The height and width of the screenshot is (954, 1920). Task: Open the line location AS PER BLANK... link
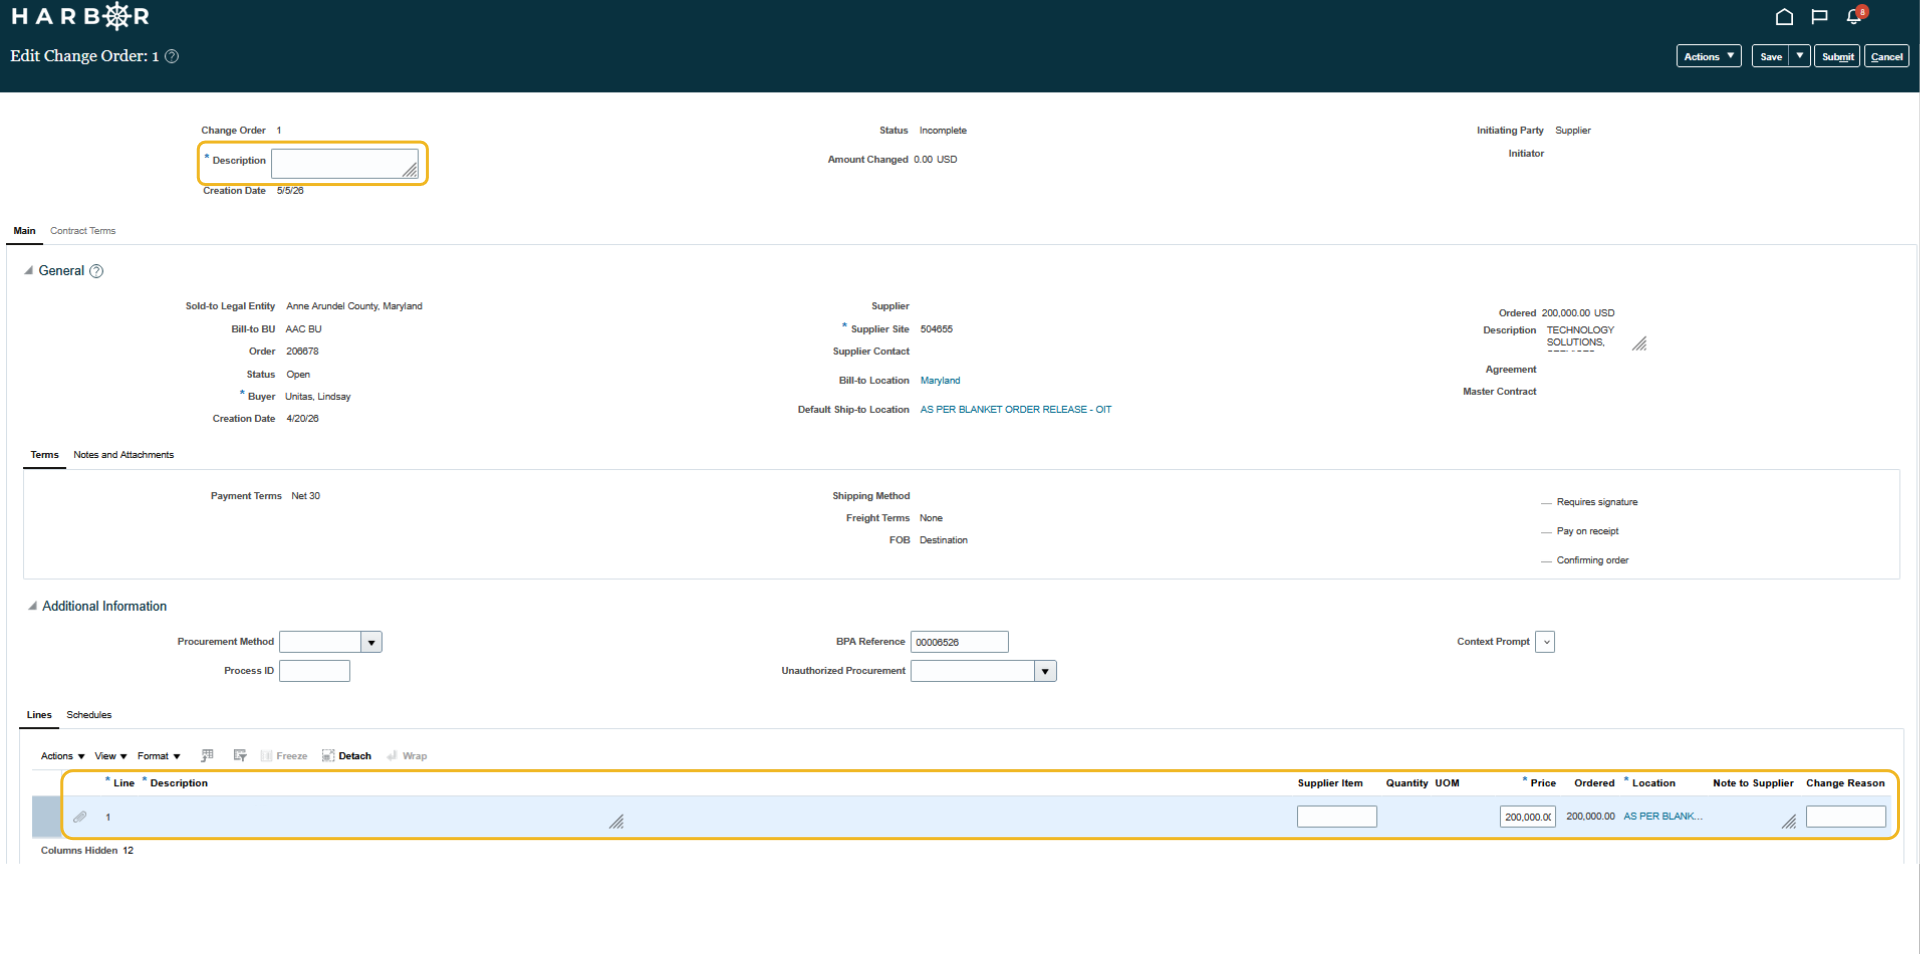point(1663,817)
